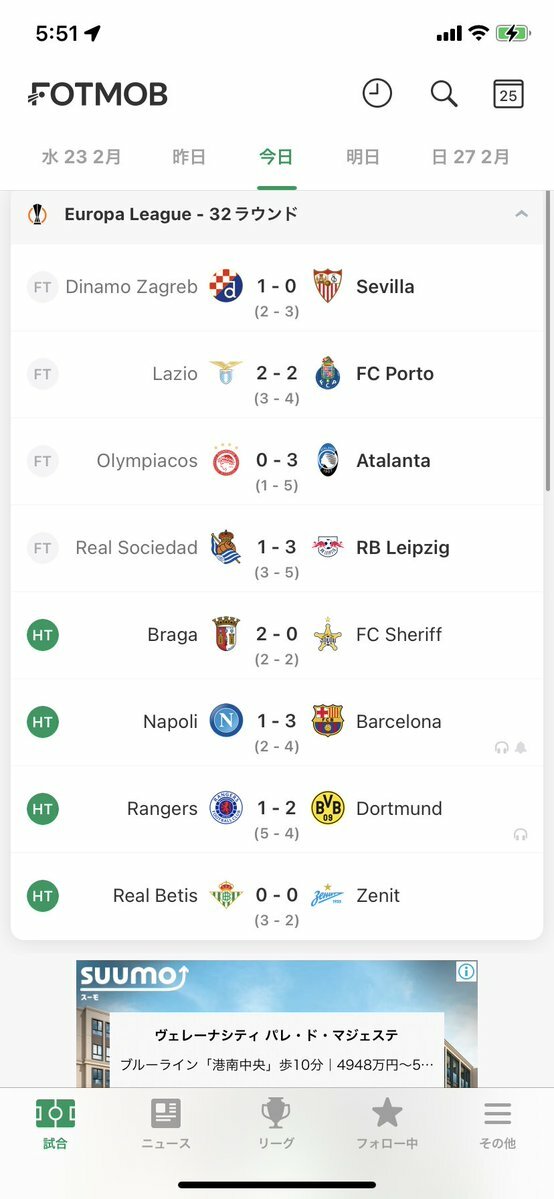554x1199 pixels.
Task: Open the calendar date picker icon
Action: coord(508,94)
